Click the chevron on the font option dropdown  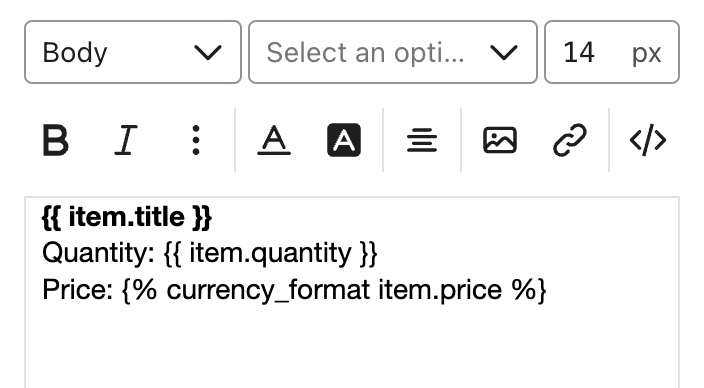pos(504,53)
